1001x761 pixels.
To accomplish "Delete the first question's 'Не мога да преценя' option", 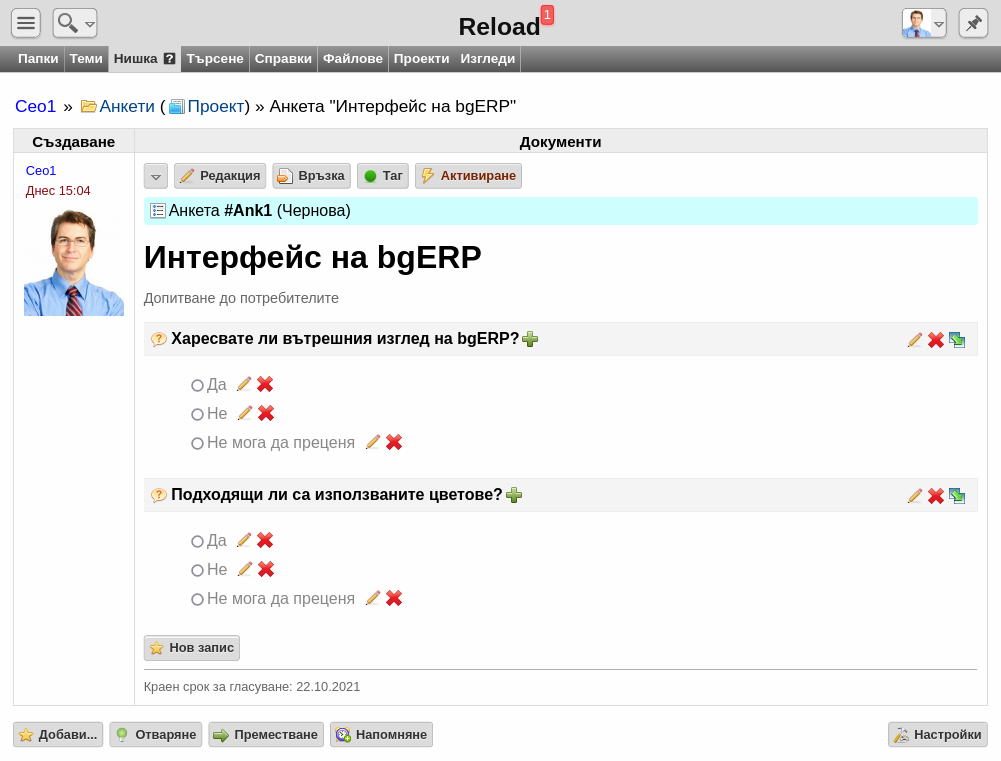I will 394,442.
